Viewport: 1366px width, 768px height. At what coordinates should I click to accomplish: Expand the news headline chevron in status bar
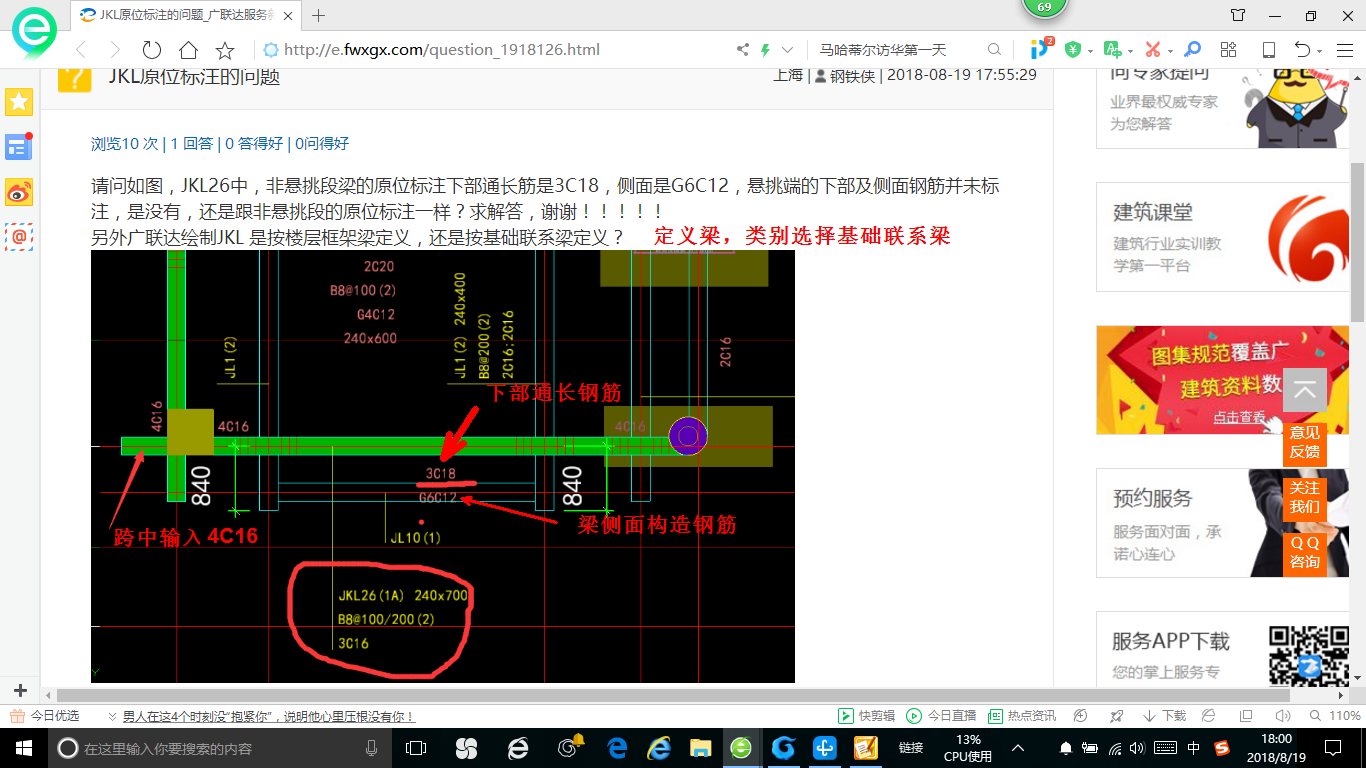[x=112, y=716]
